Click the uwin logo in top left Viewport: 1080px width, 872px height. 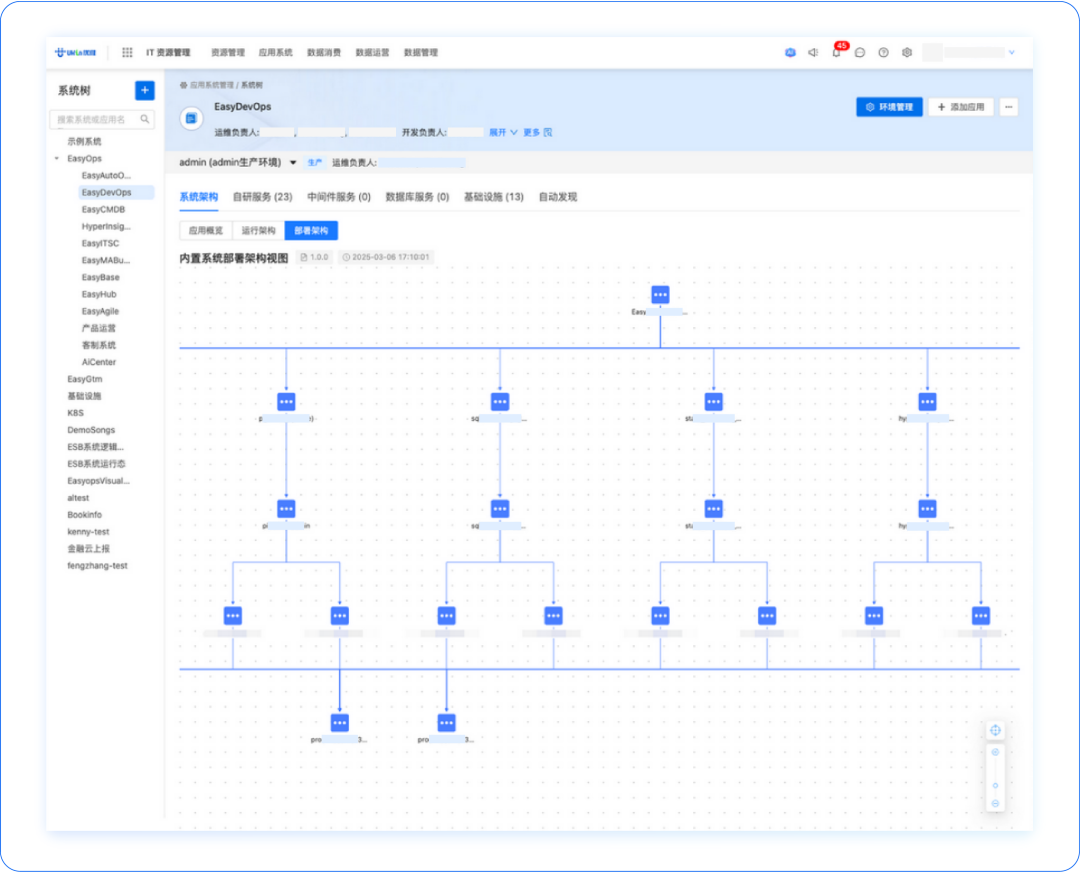pos(76,52)
